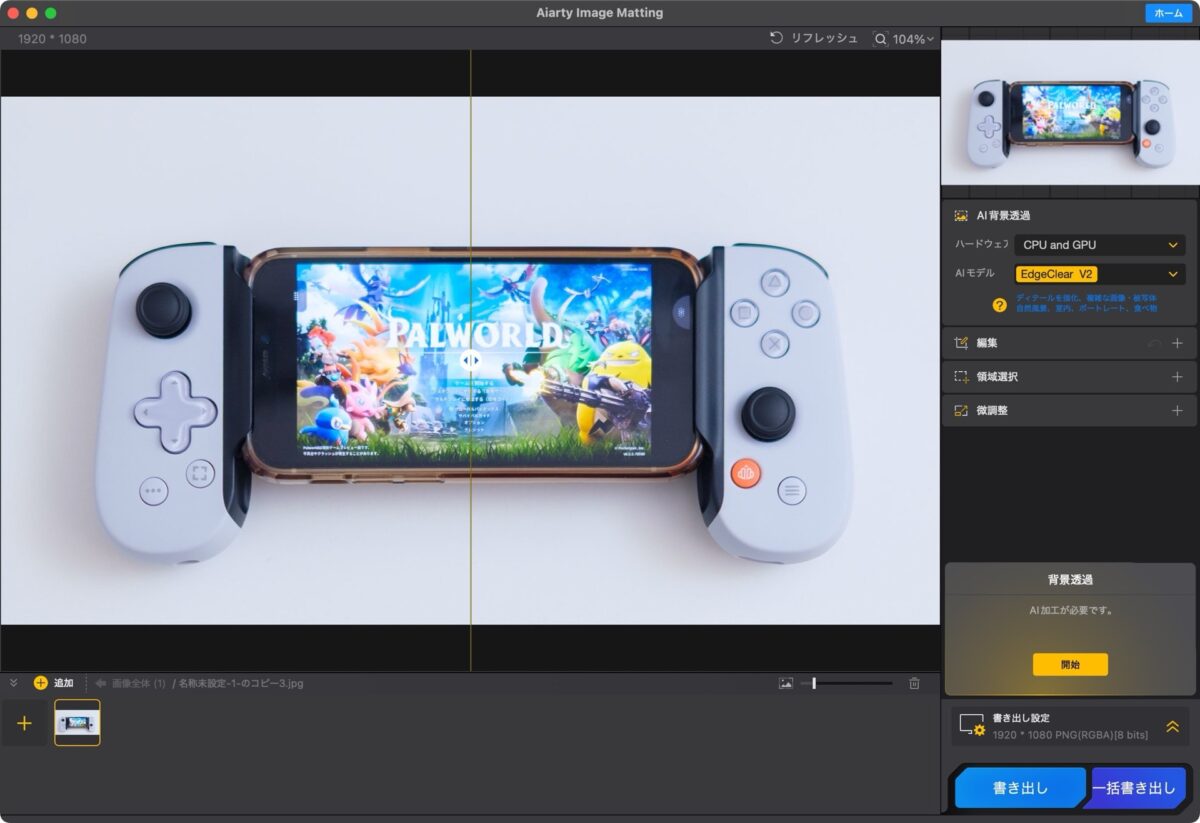This screenshot has width=1200, height=823.
Task: Click the file name 名称未設定-1-のコピー3.jpg
Action: (242, 683)
